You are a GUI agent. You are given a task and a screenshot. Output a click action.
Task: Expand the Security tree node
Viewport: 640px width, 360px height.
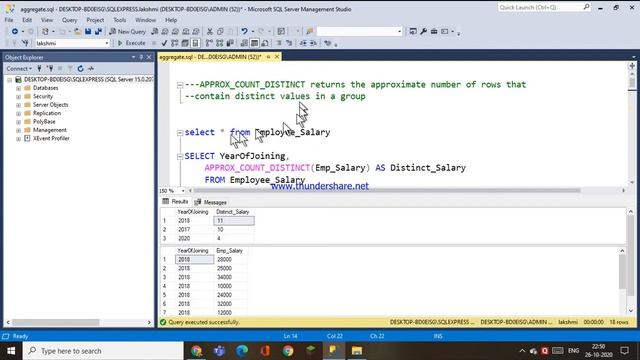pyautogui.click(x=18, y=97)
